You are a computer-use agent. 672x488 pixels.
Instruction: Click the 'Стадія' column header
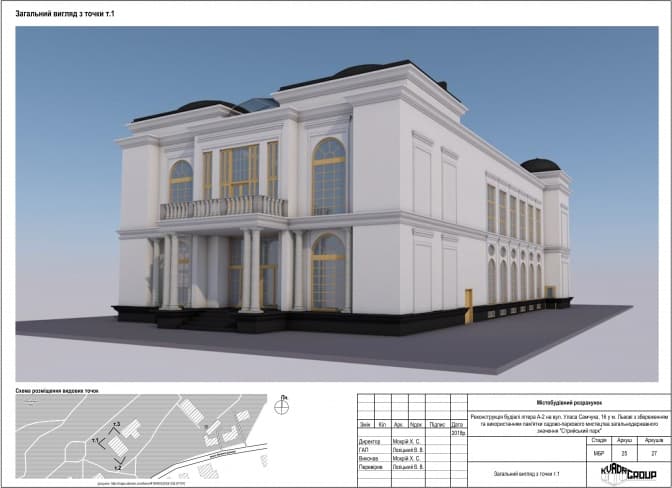[x=599, y=438]
